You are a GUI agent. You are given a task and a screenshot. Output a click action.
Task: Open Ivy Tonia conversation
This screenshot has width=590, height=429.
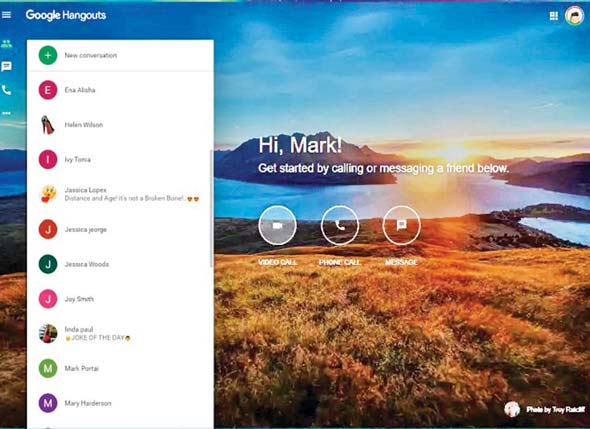[120, 159]
